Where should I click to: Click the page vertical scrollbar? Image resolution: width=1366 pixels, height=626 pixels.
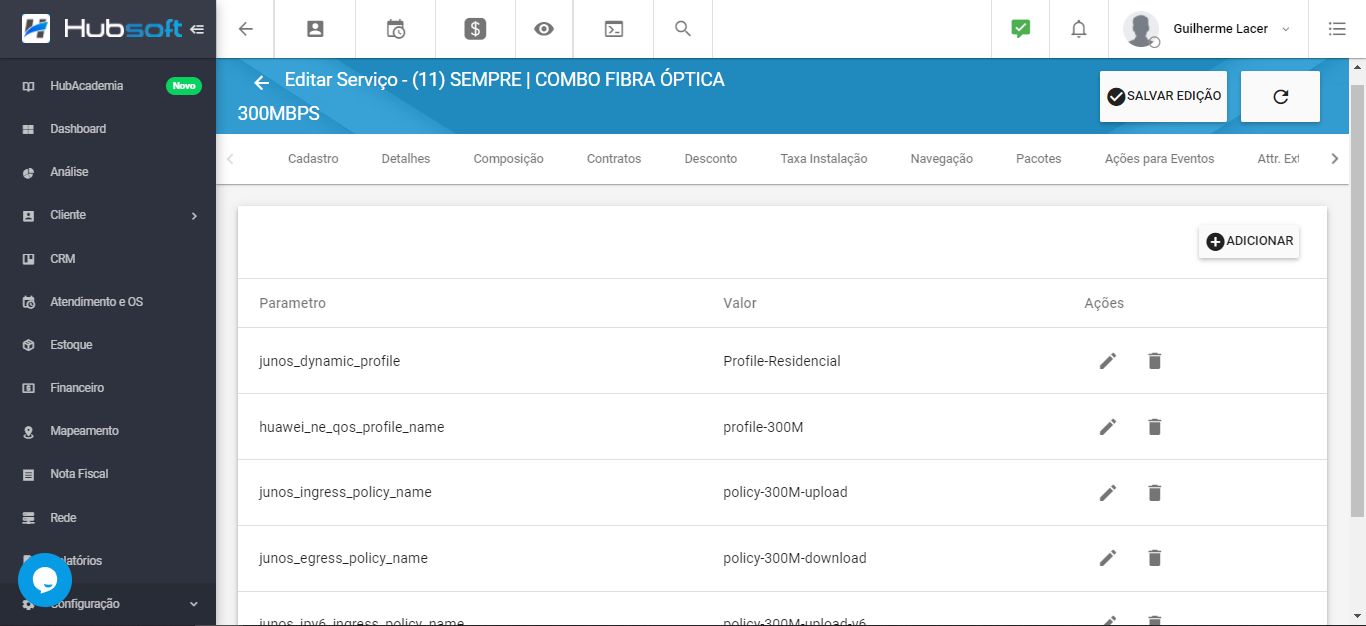[x=1357, y=300]
